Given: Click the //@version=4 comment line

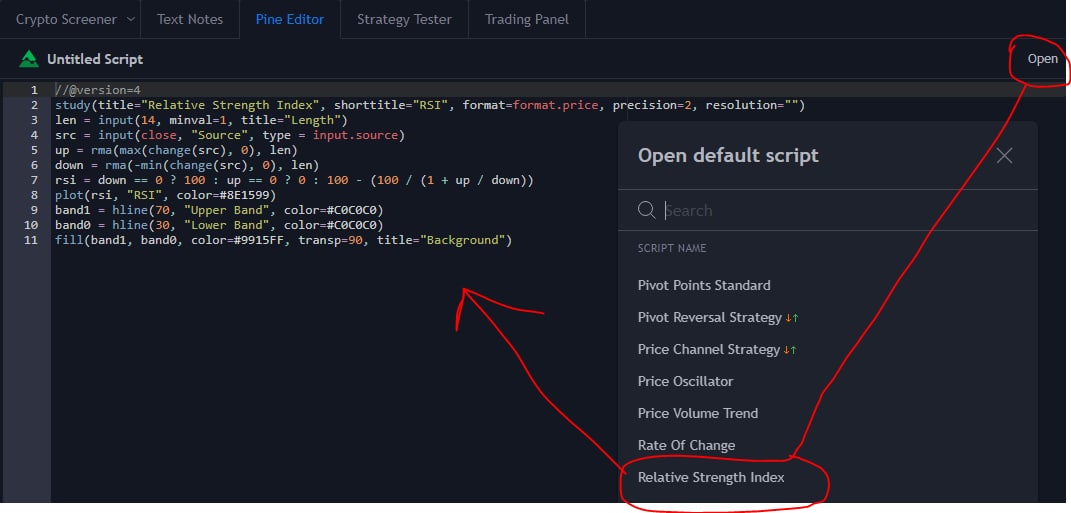Looking at the screenshot, I should (98, 90).
